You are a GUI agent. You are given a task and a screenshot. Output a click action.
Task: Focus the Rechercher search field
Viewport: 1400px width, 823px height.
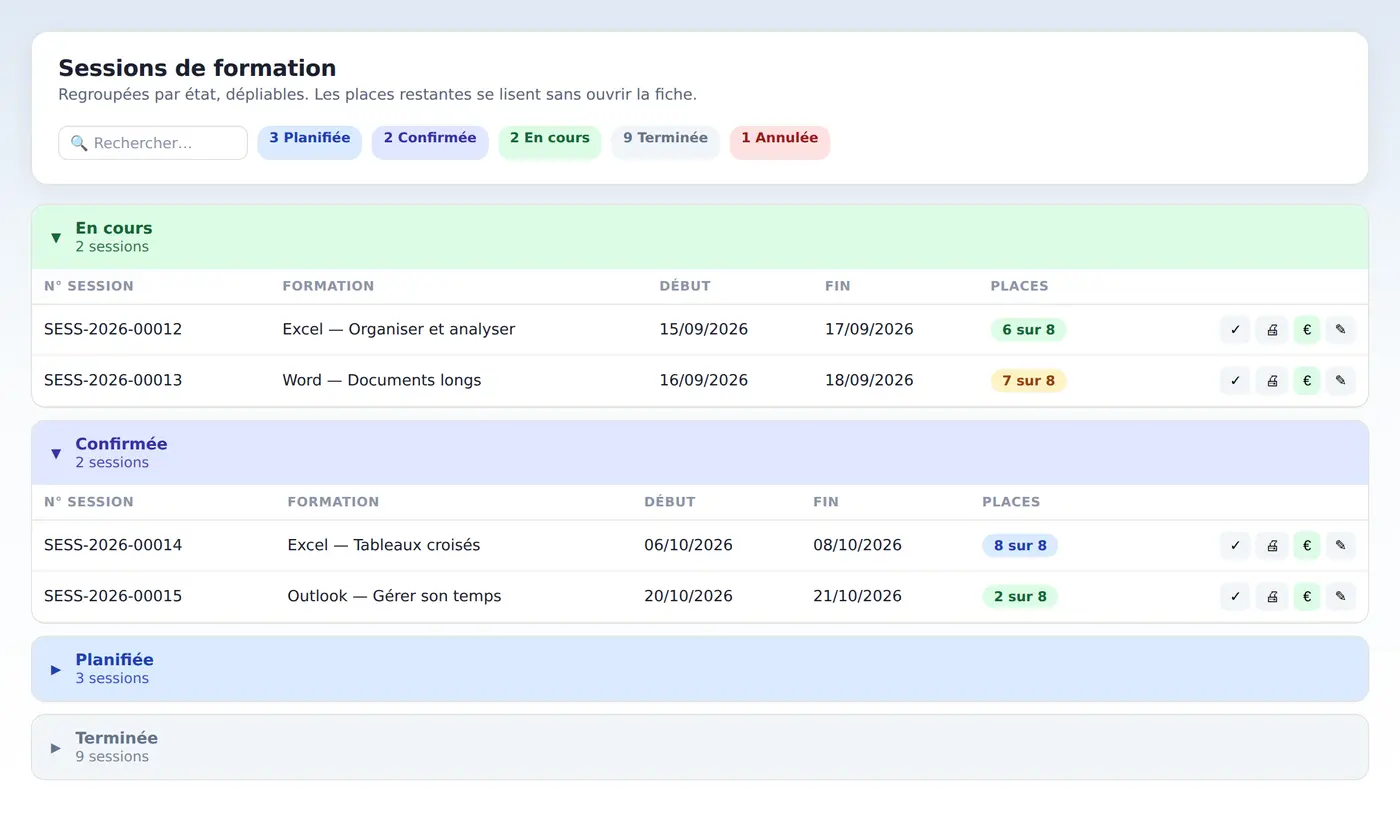click(x=153, y=143)
